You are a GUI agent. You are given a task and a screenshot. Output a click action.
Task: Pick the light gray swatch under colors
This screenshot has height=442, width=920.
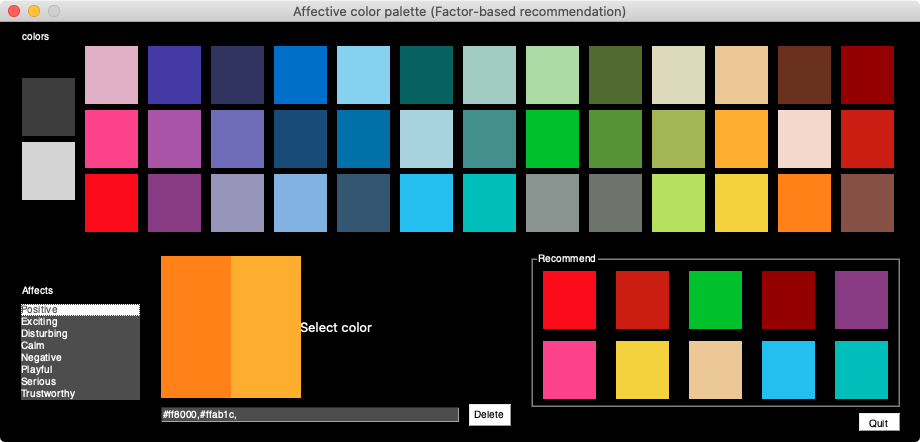click(x=48, y=171)
